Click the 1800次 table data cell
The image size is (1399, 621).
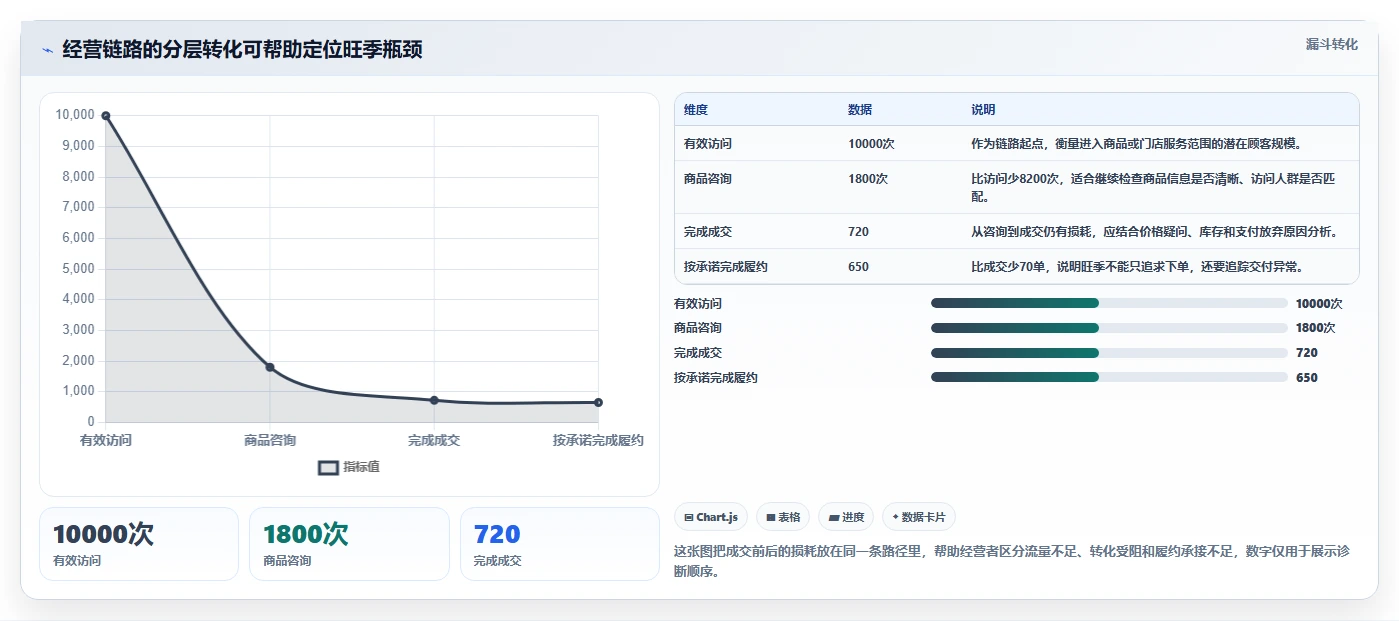click(x=868, y=179)
